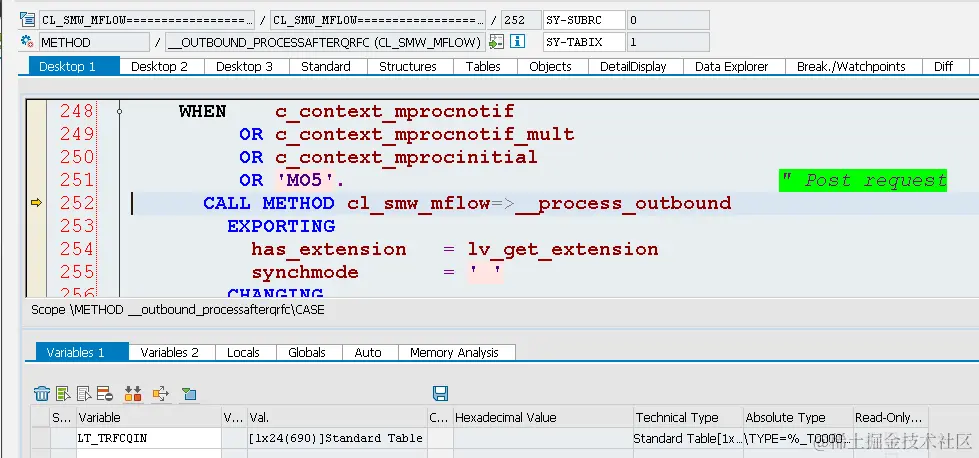Click the Standard Table[1x technical type cell
The image size is (979, 458).
[688, 438]
